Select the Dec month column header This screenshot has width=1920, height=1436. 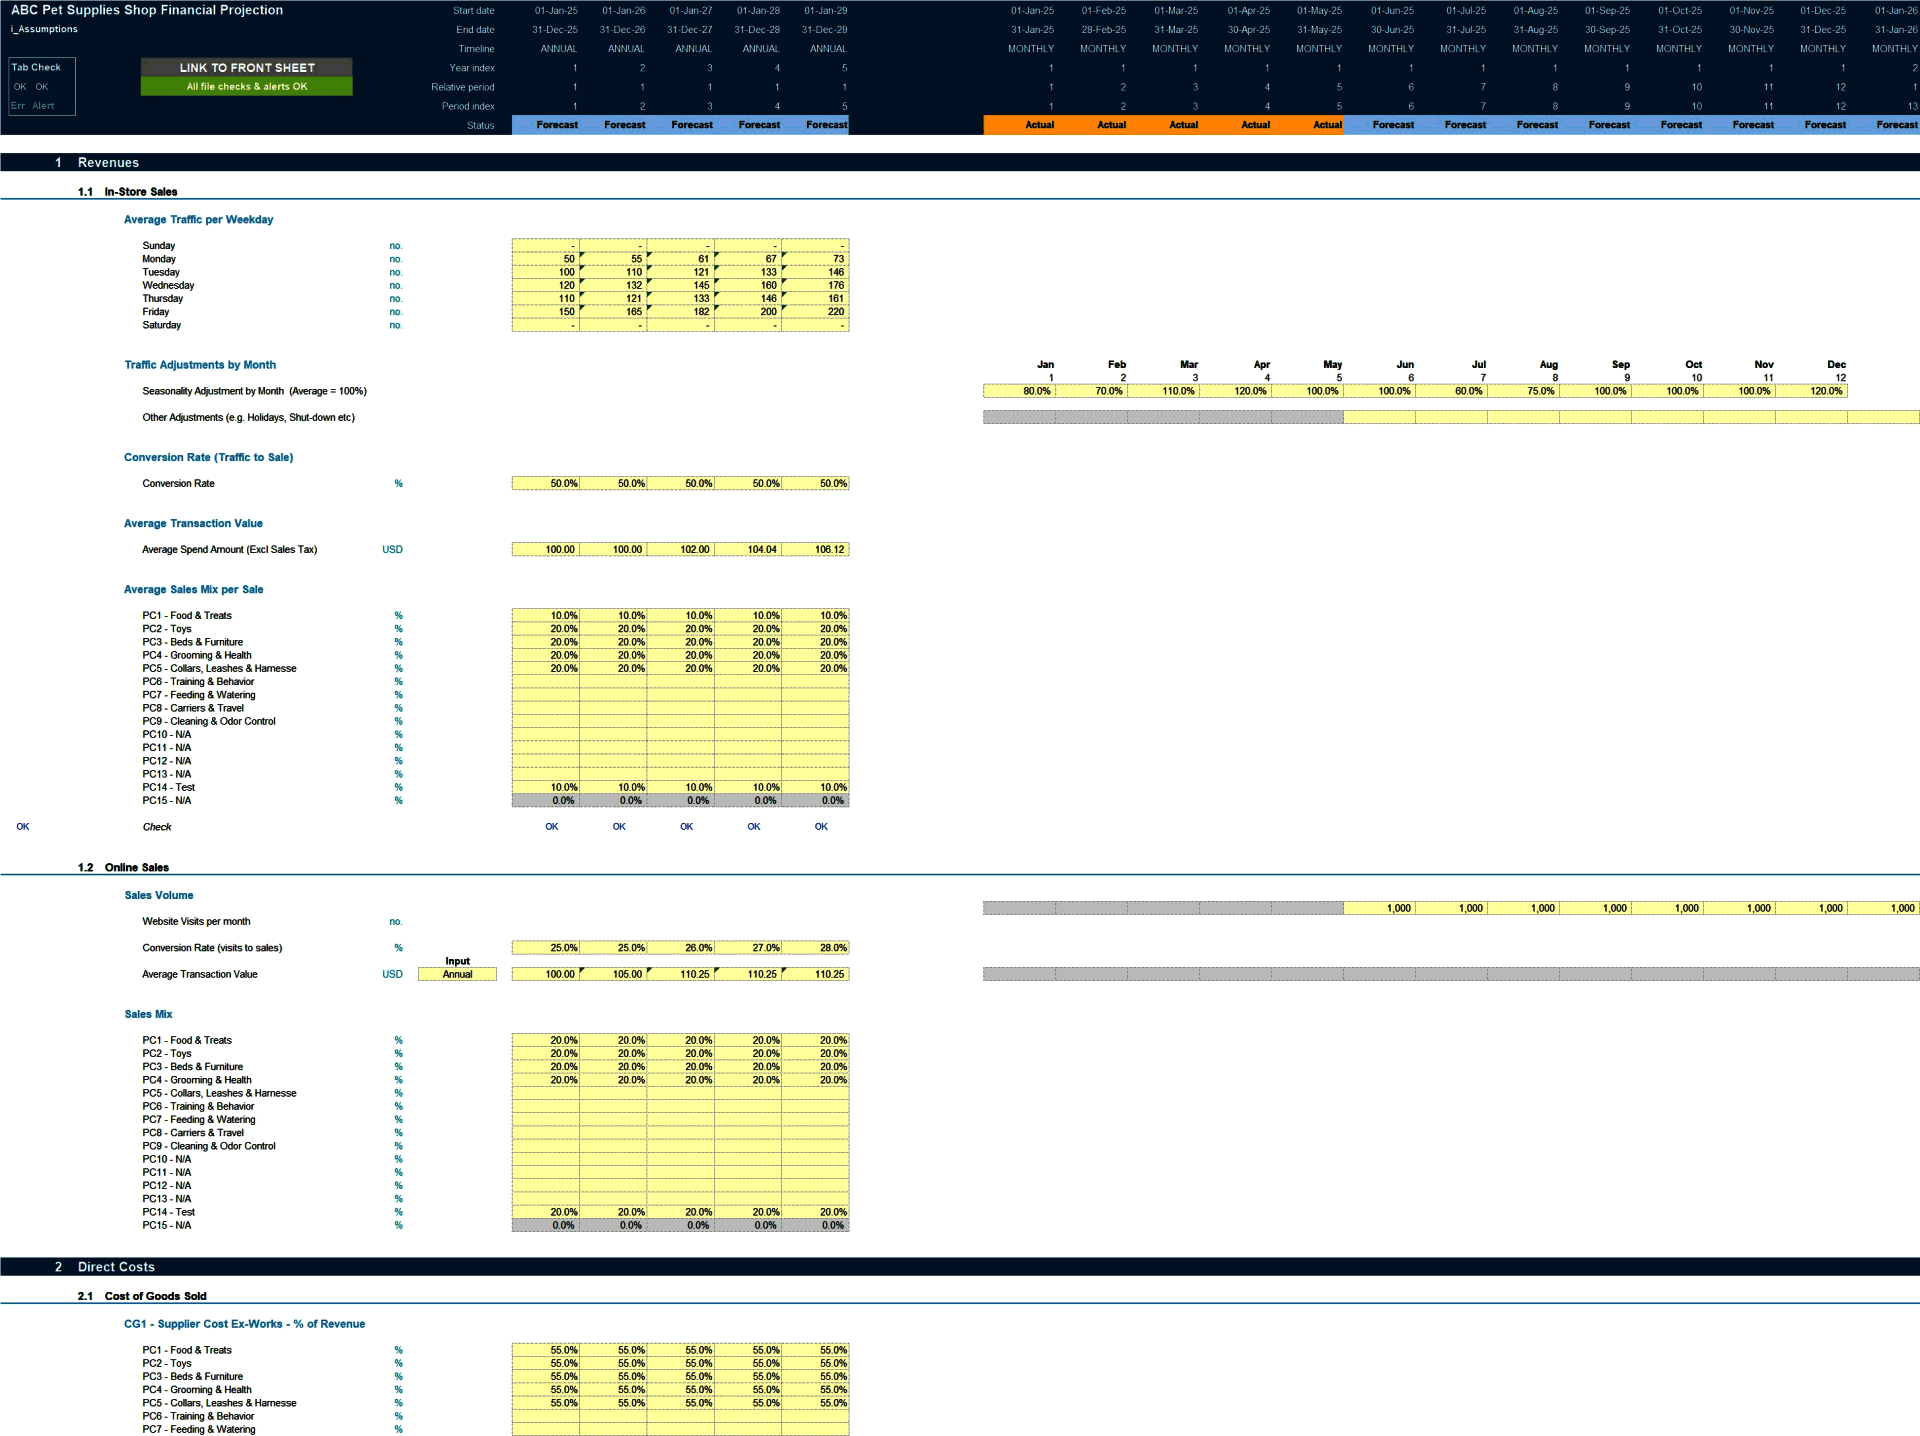[x=1836, y=365]
